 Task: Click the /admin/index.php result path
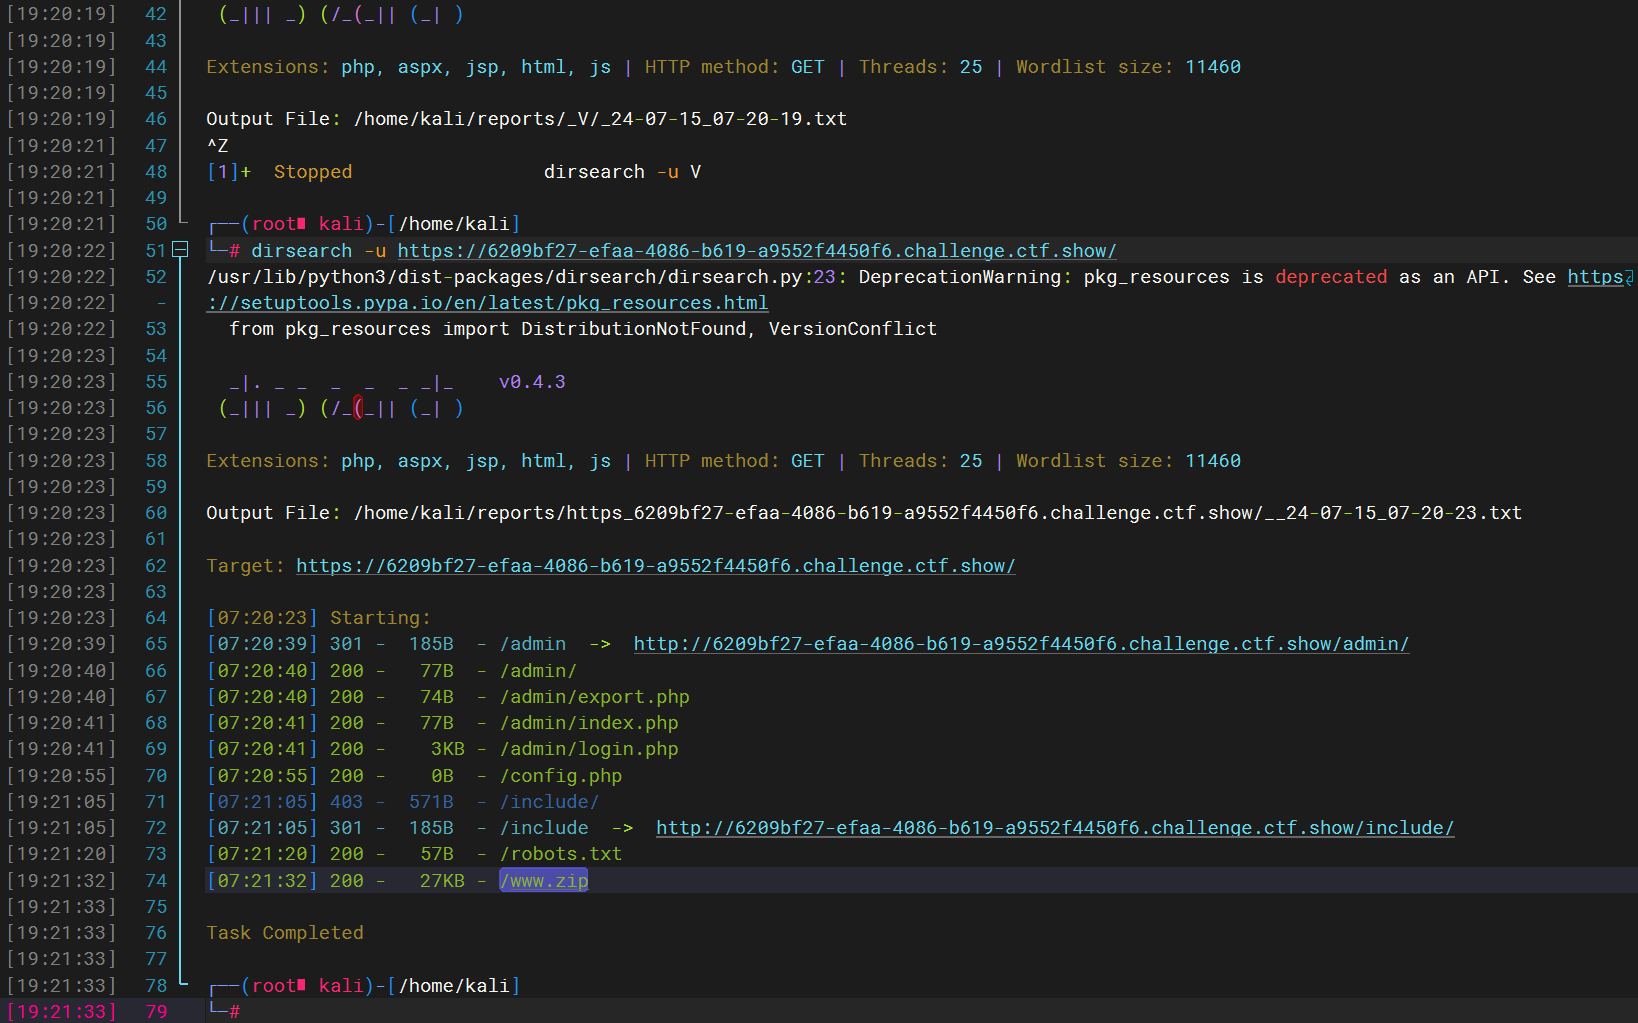[589, 723]
